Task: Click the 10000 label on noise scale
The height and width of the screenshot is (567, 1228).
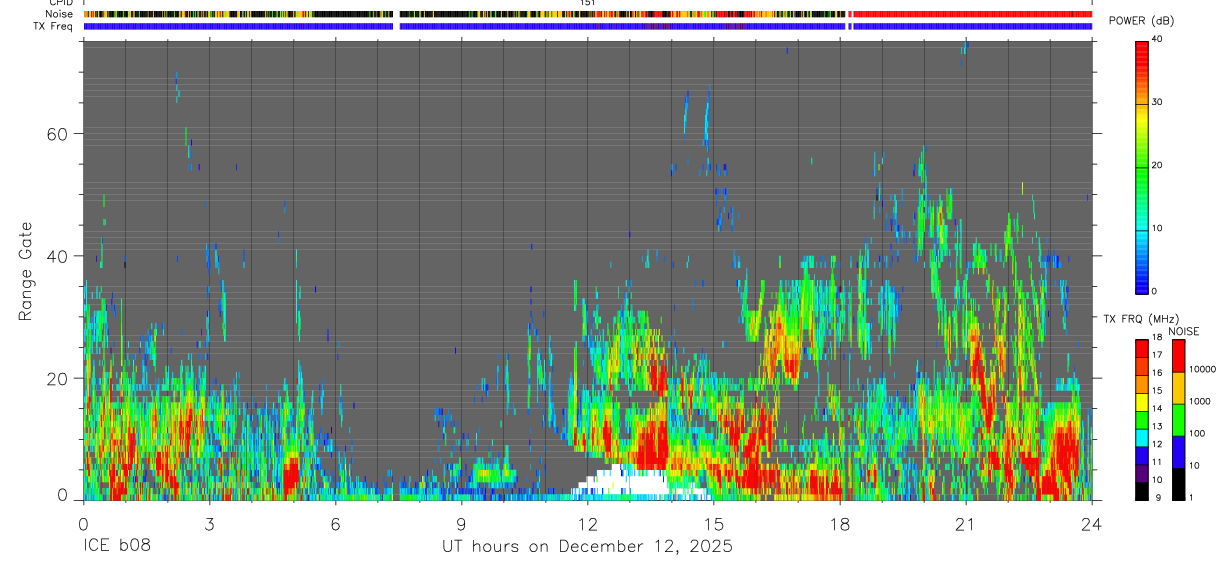Action: click(x=1202, y=369)
